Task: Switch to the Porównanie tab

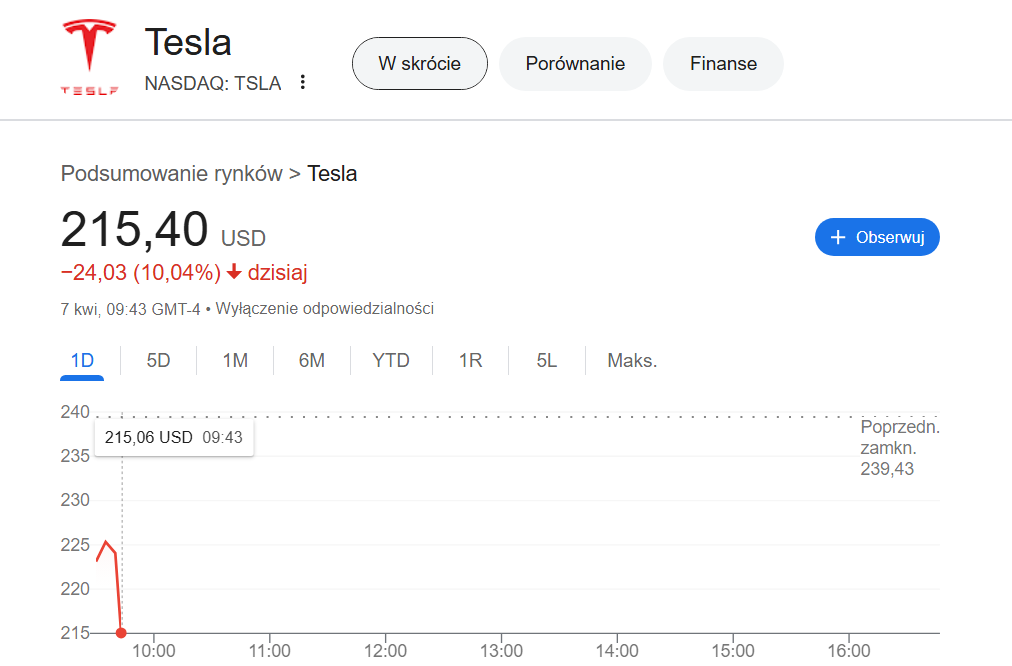Action: [575, 64]
